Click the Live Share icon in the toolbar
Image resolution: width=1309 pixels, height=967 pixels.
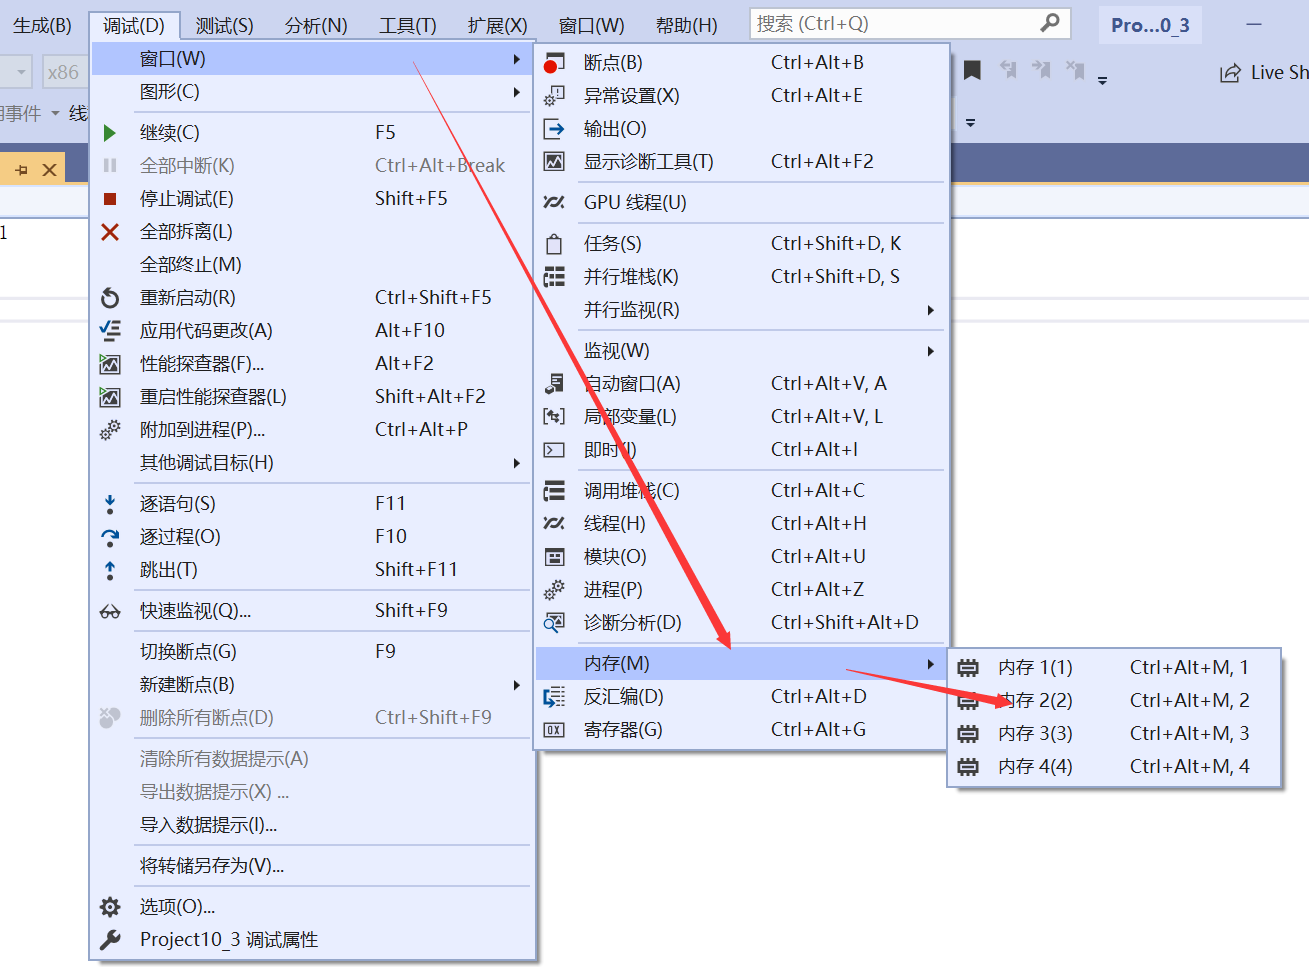click(1230, 73)
